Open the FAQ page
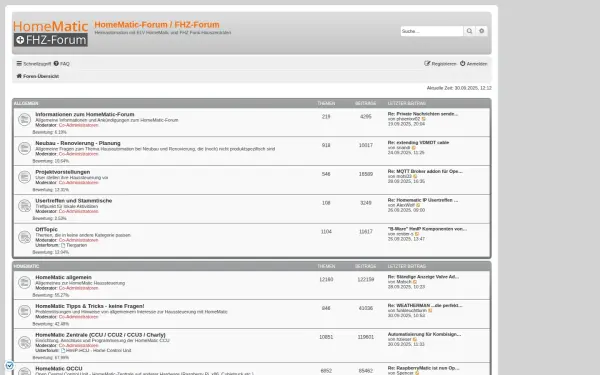The height and width of the screenshot is (375, 600). coord(62,64)
